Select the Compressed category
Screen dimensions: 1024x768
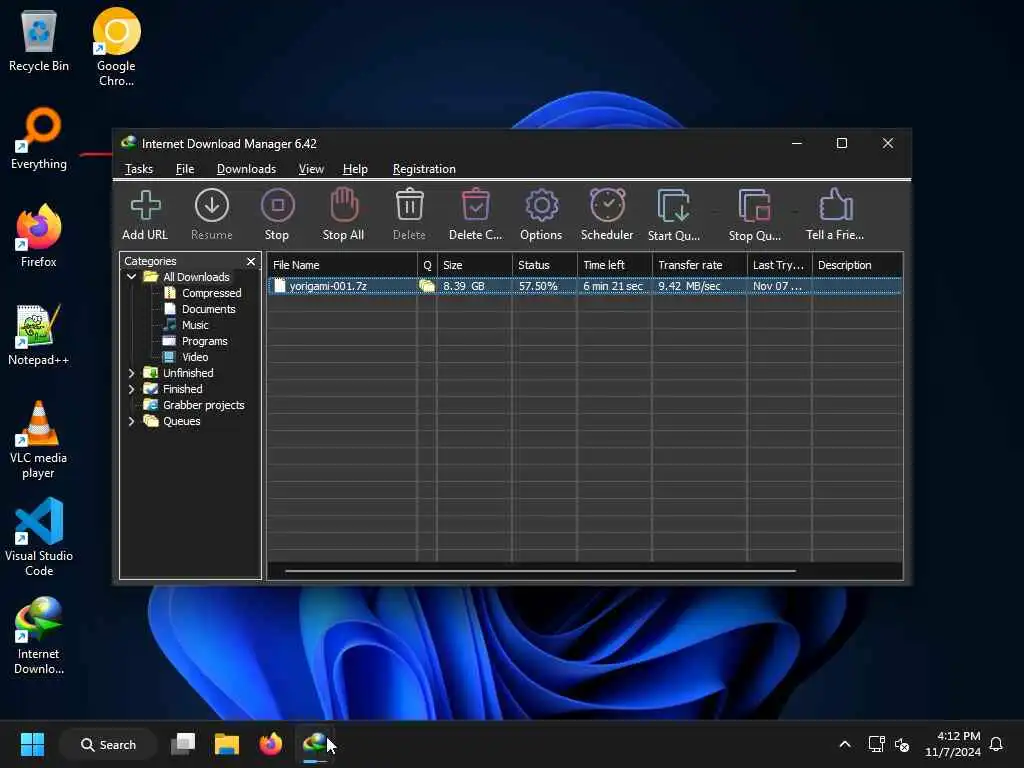pyautogui.click(x=211, y=293)
